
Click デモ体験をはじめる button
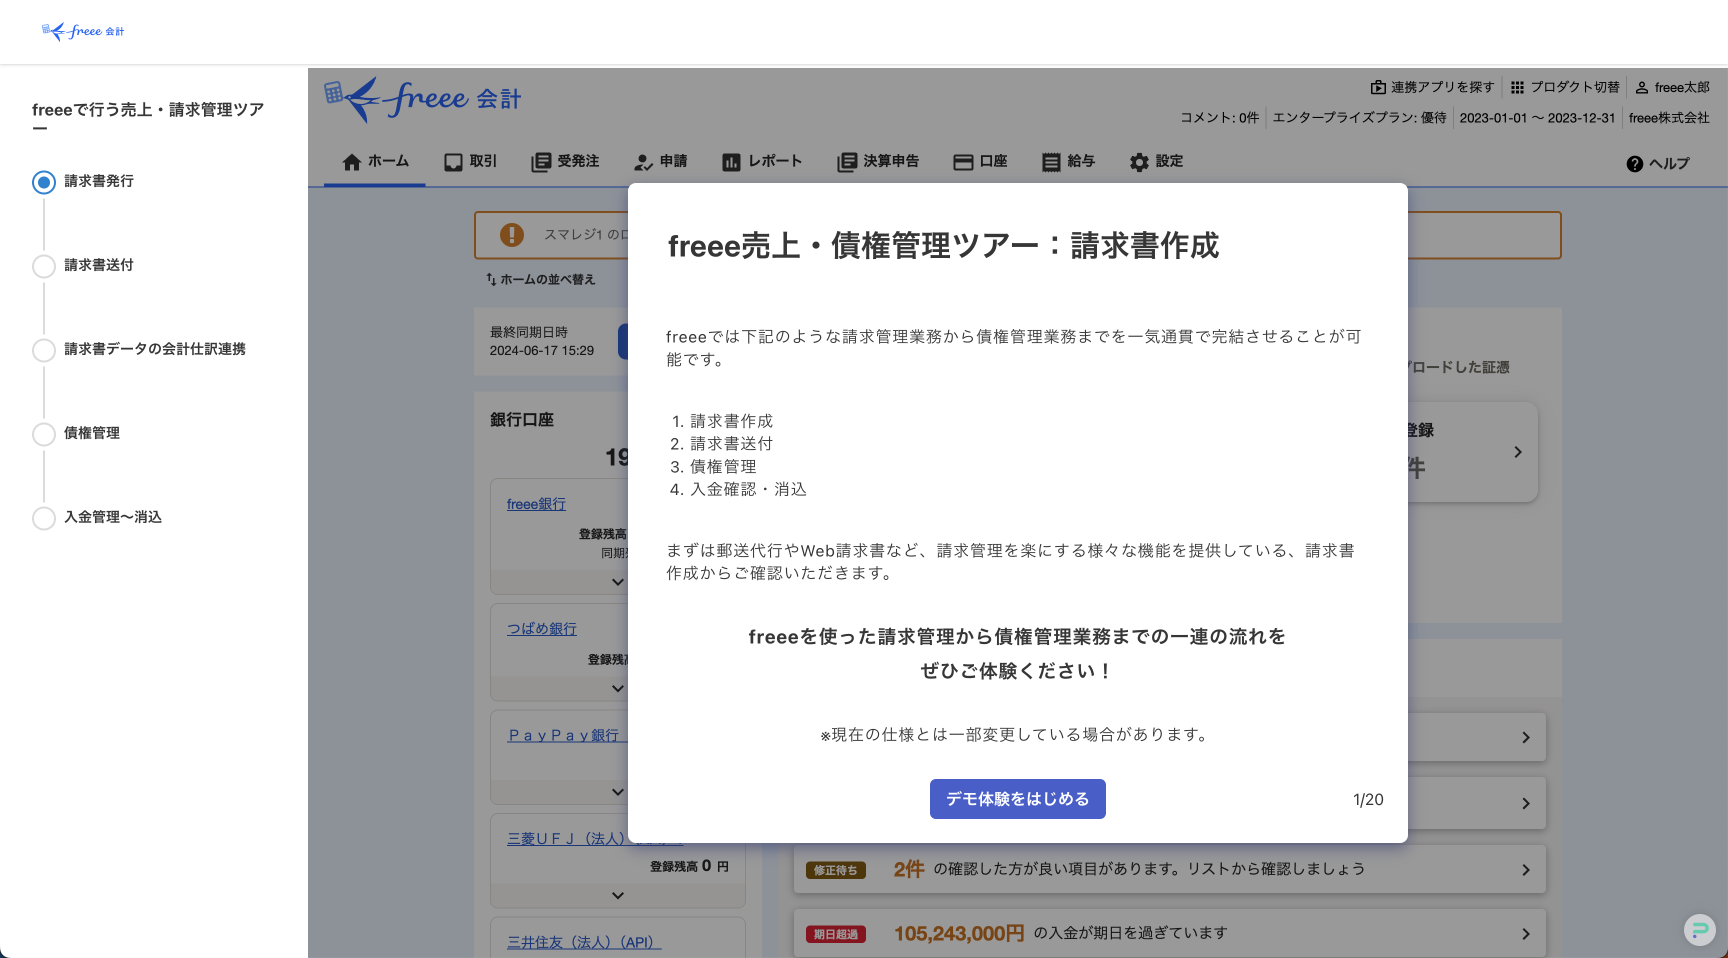pyautogui.click(x=1018, y=799)
